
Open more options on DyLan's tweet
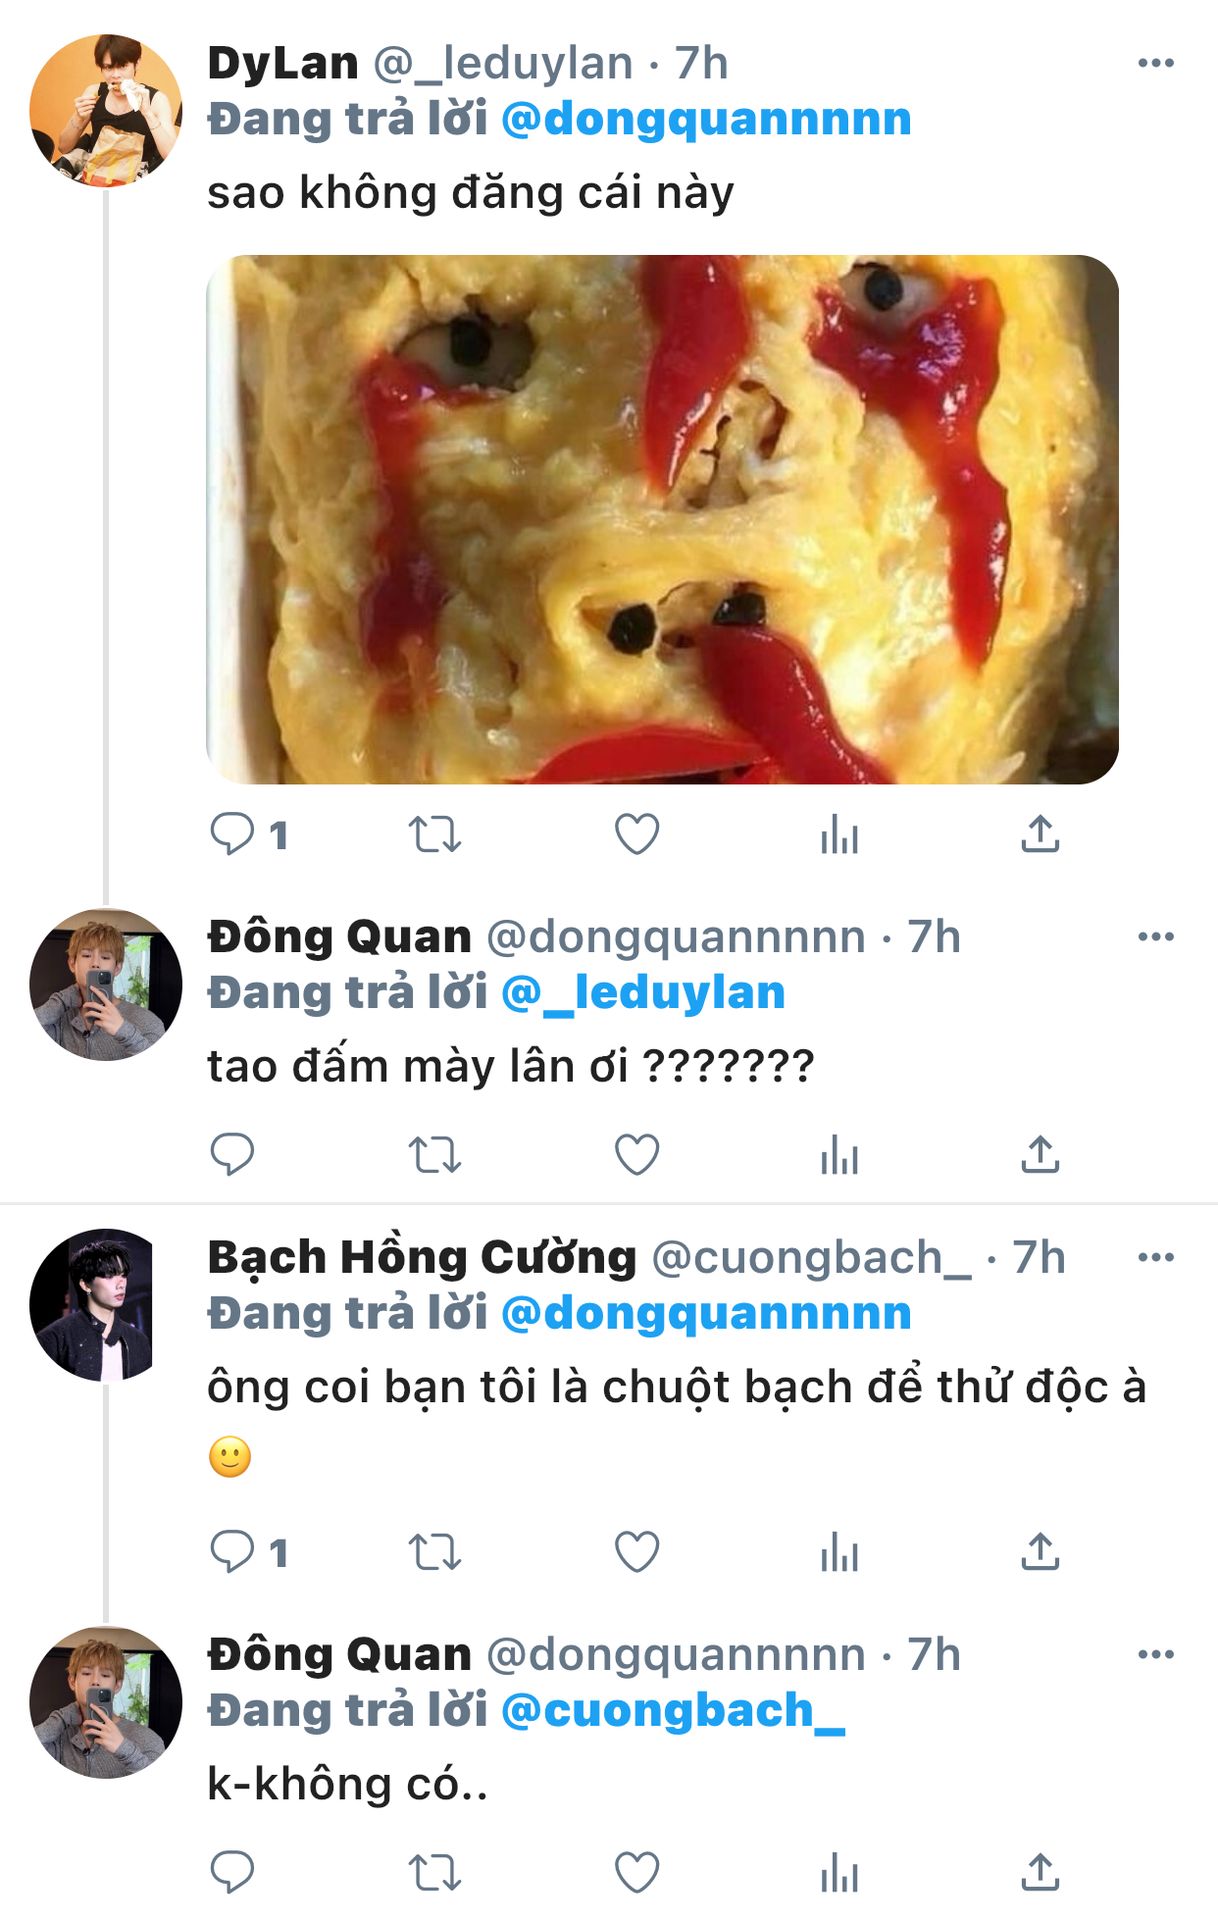pos(1155,63)
